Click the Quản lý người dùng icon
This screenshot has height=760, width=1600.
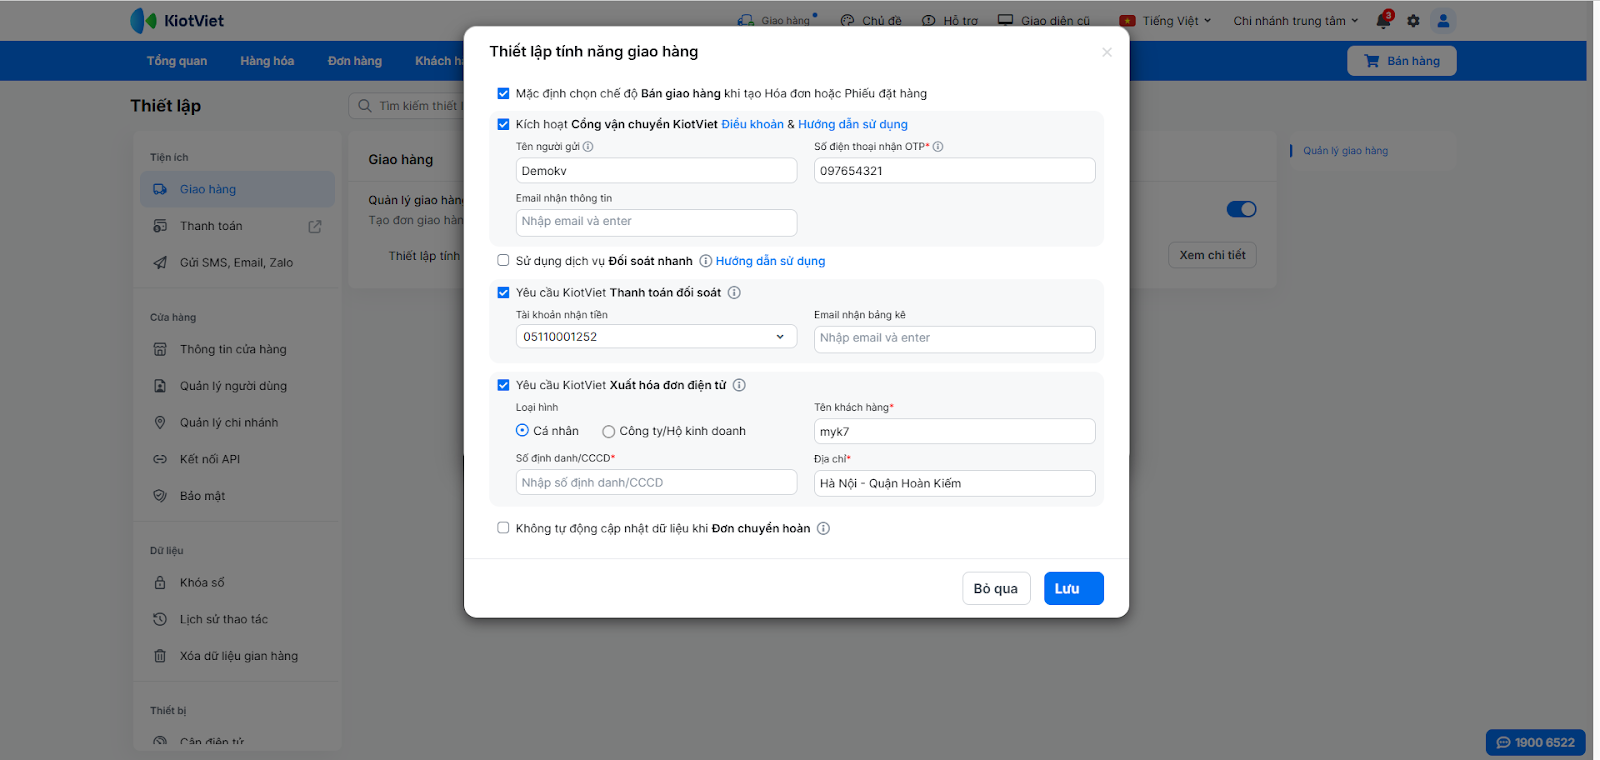[160, 386]
